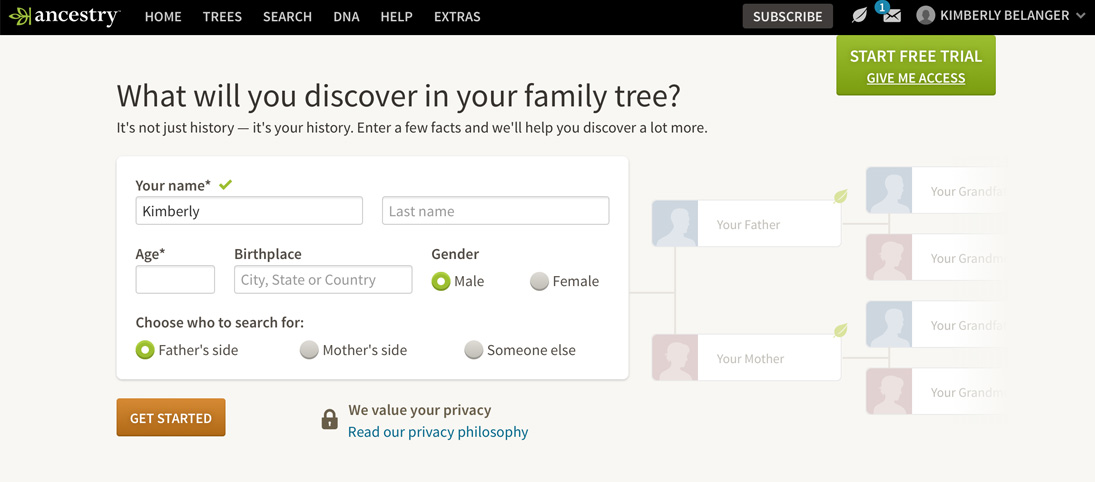
Task: Open the Read our privacy philosophy link
Action: tap(438, 432)
